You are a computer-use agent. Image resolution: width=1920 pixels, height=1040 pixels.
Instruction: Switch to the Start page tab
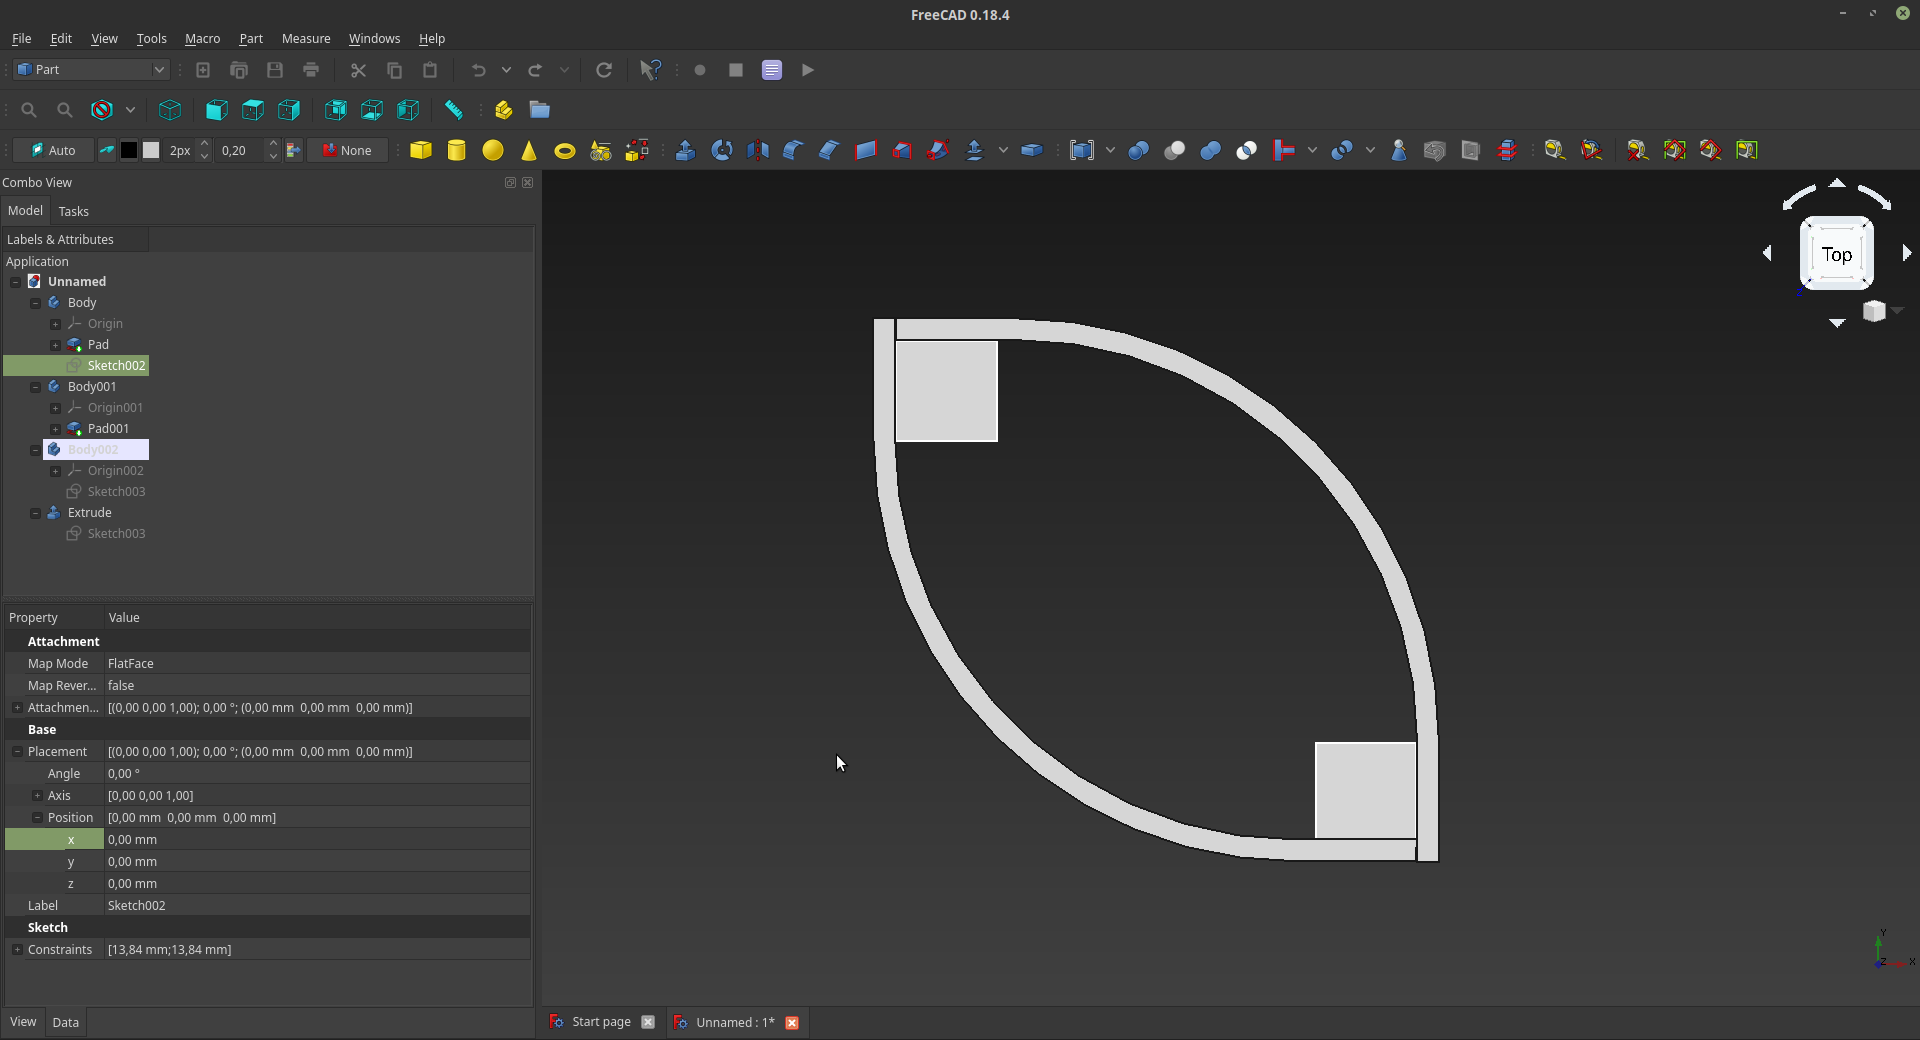[x=601, y=1022]
